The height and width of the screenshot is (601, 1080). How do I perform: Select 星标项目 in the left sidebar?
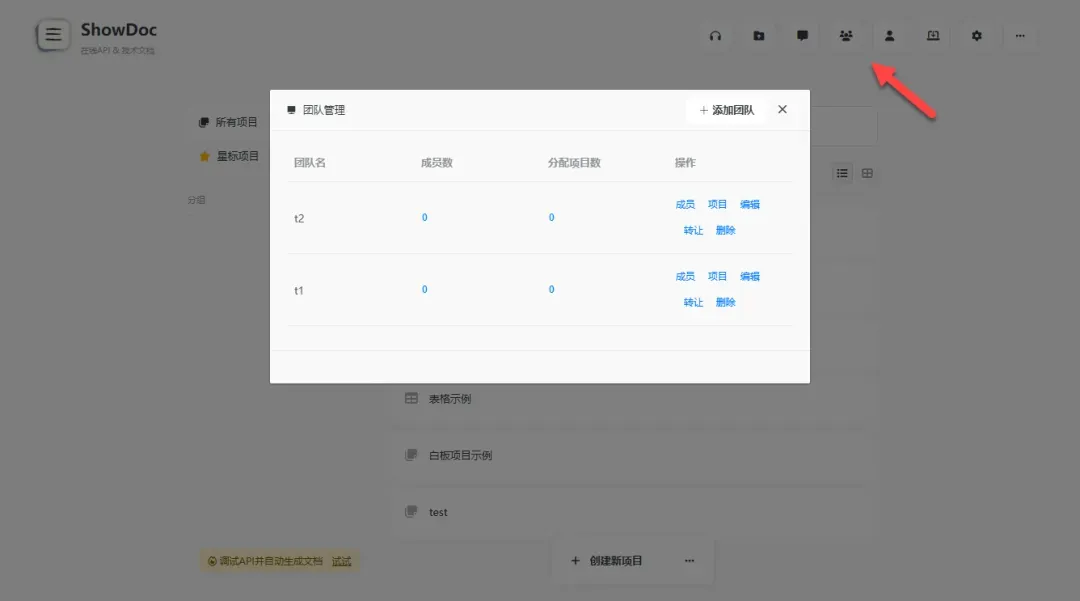coord(229,156)
